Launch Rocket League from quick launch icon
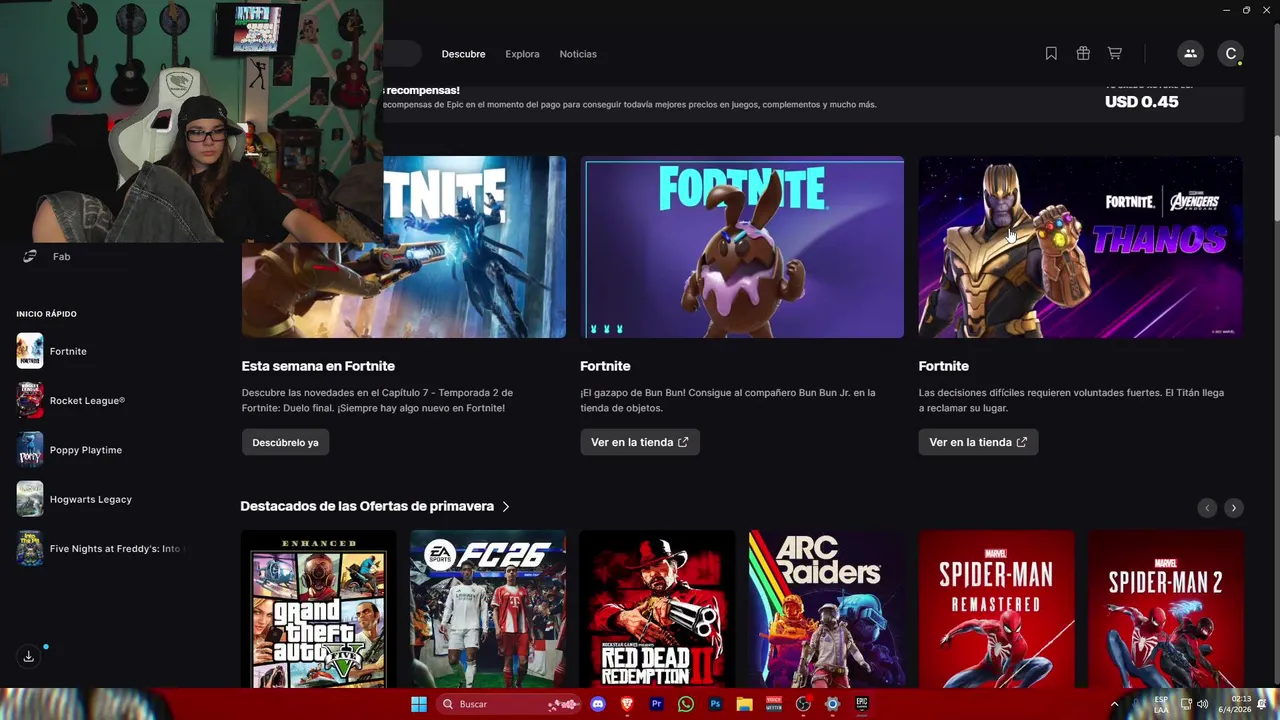This screenshot has height=720, width=1280. (x=30, y=400)
